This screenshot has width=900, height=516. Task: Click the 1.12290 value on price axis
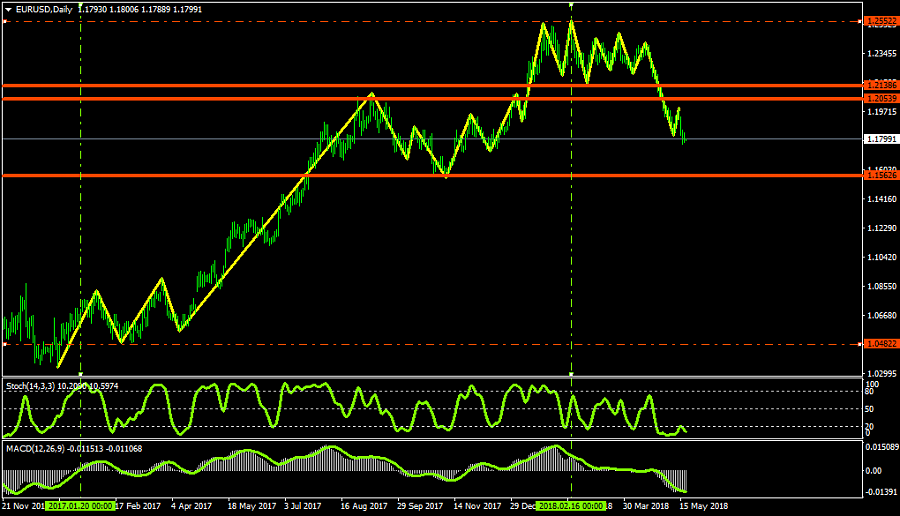click(x=882, y=228)
